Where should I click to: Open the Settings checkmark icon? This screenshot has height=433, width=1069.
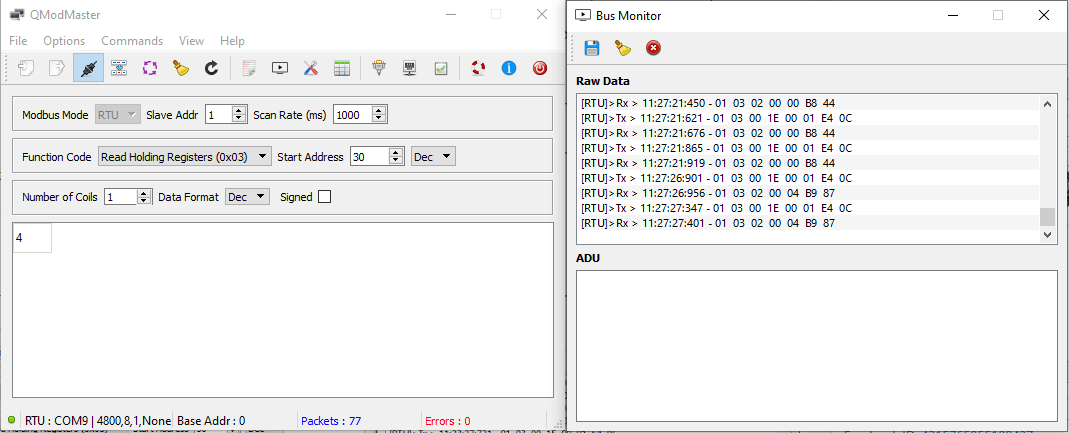441,68
